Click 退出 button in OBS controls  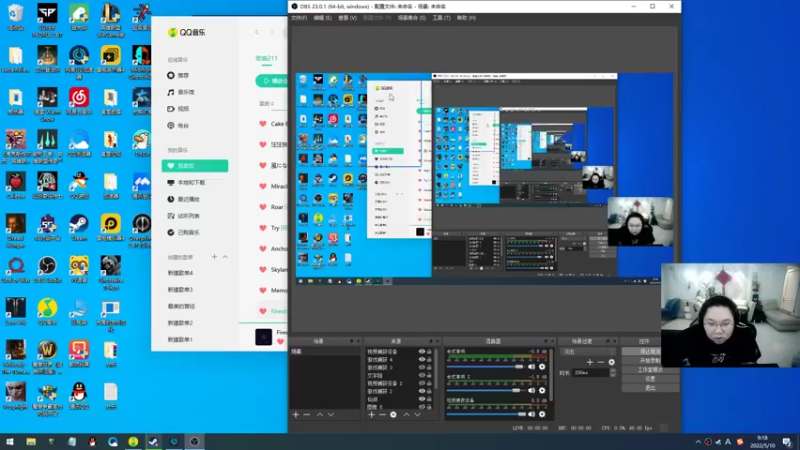(x=650, y=388)
